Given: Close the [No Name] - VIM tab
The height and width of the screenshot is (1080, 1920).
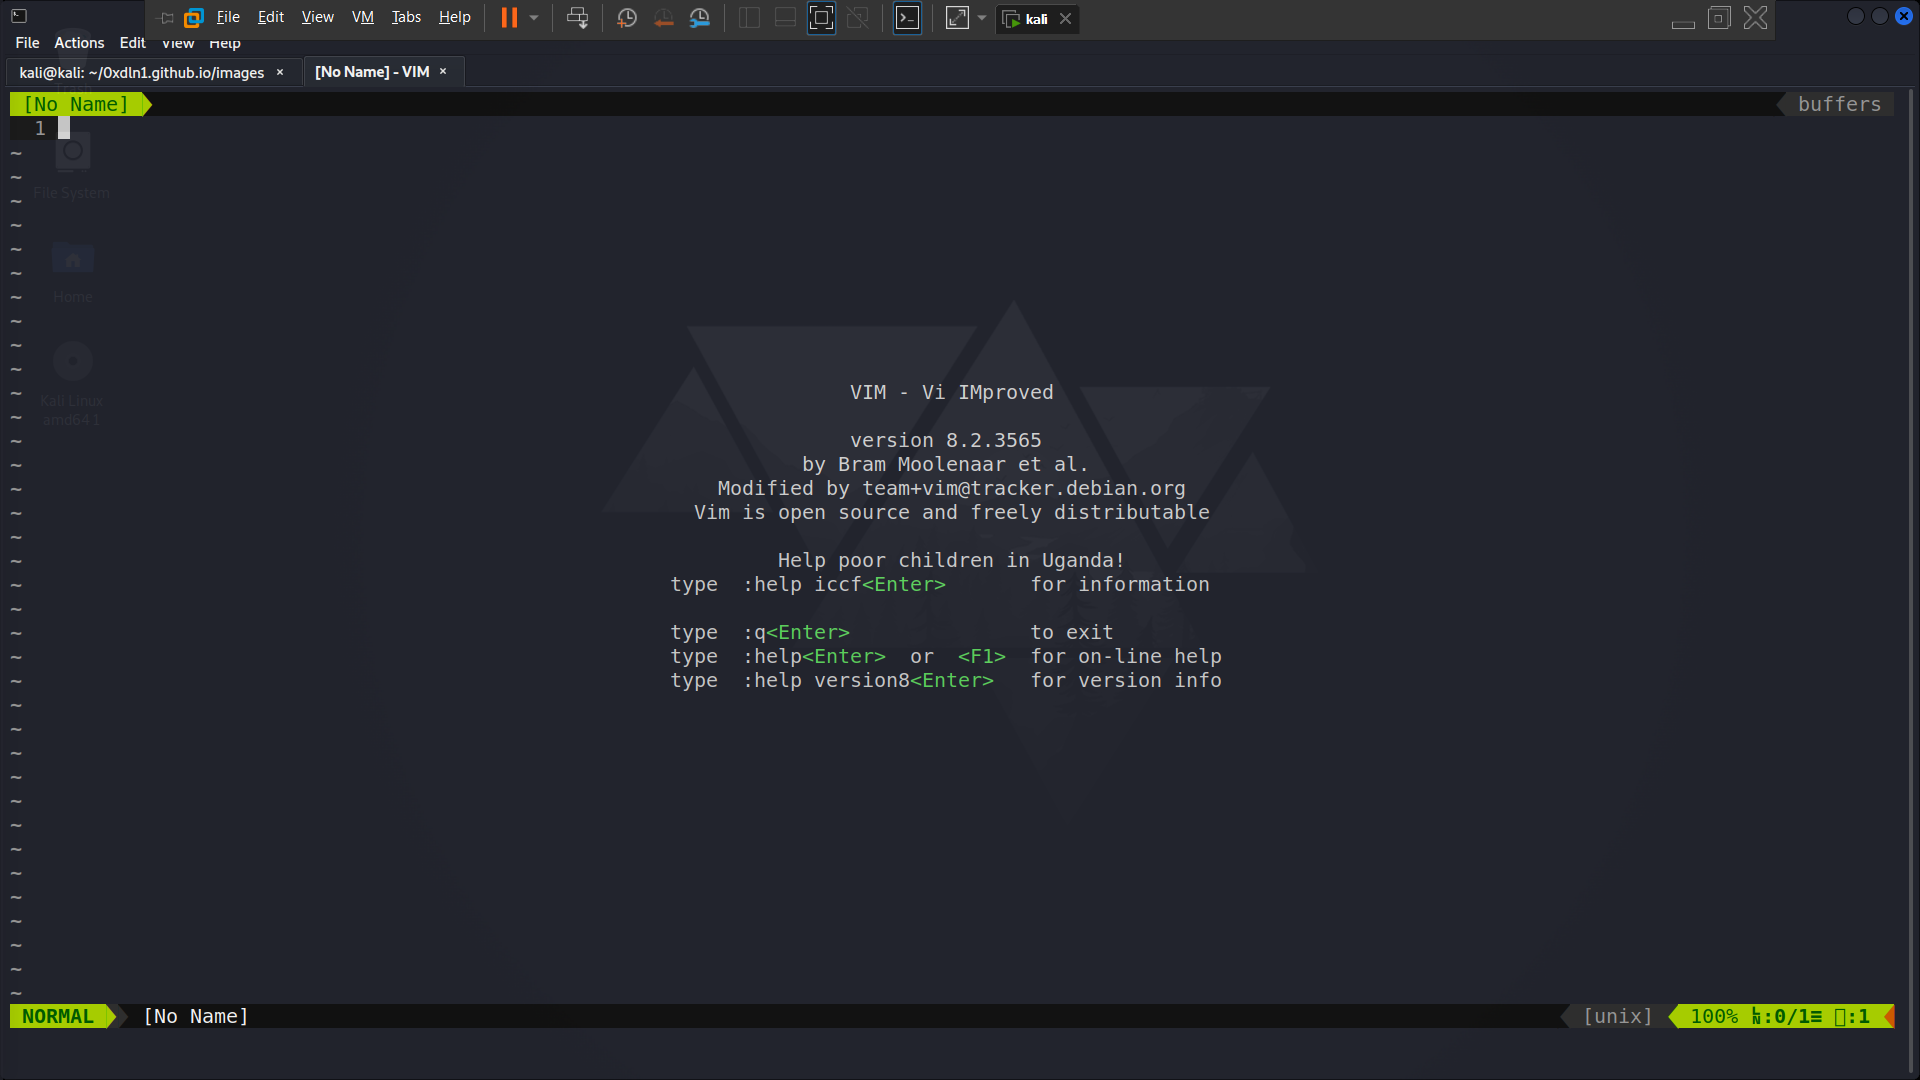Looking at the screenshot, I should [x=443, y=72].
